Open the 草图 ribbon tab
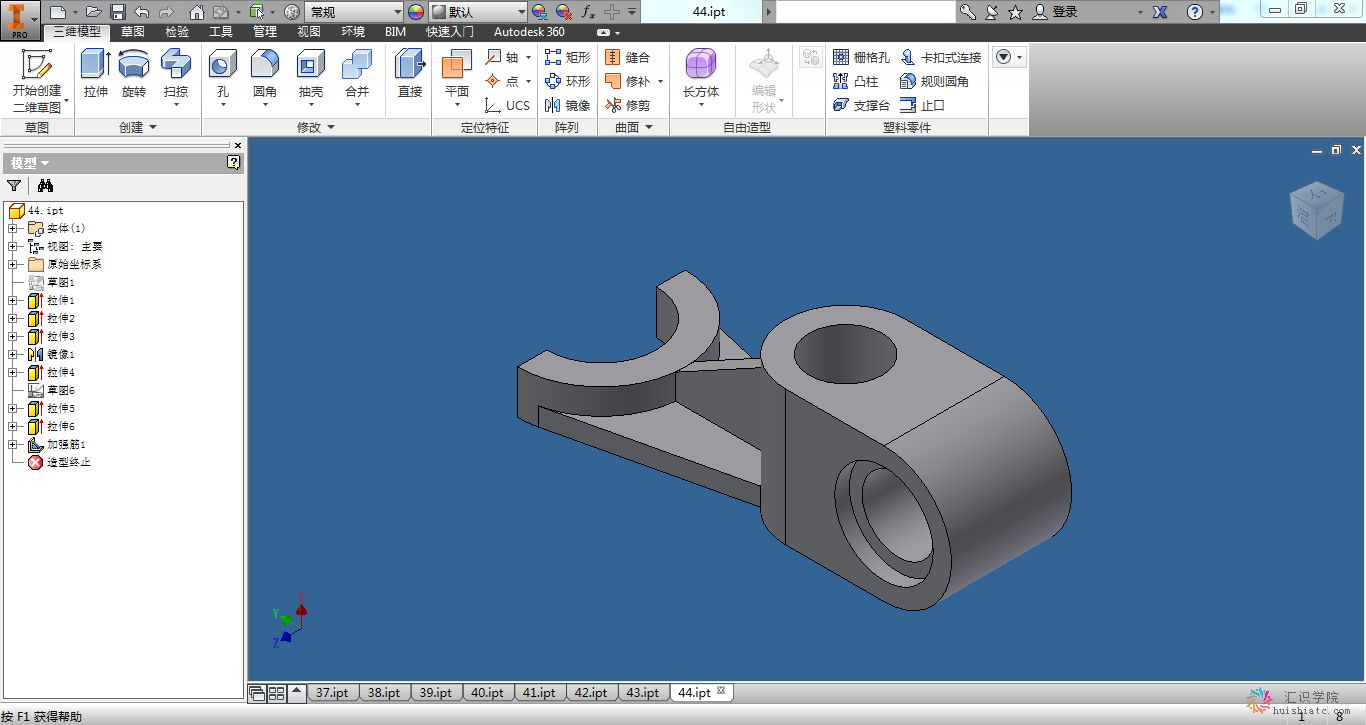 coord(133,32)
